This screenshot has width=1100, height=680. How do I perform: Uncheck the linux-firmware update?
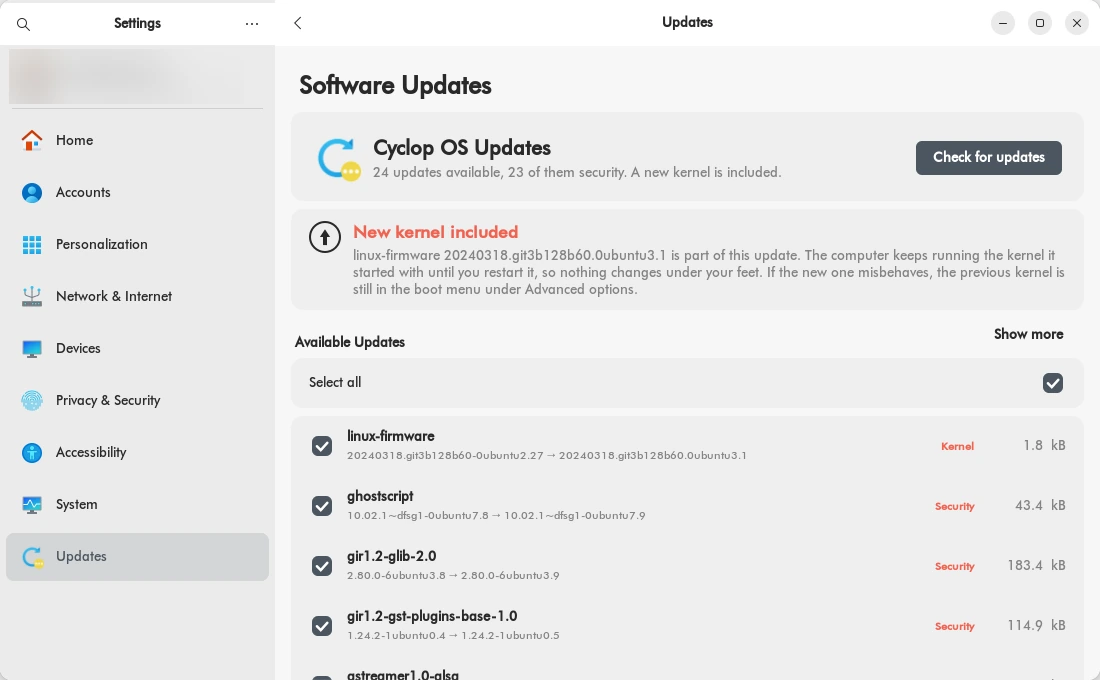tap(322, 446)
